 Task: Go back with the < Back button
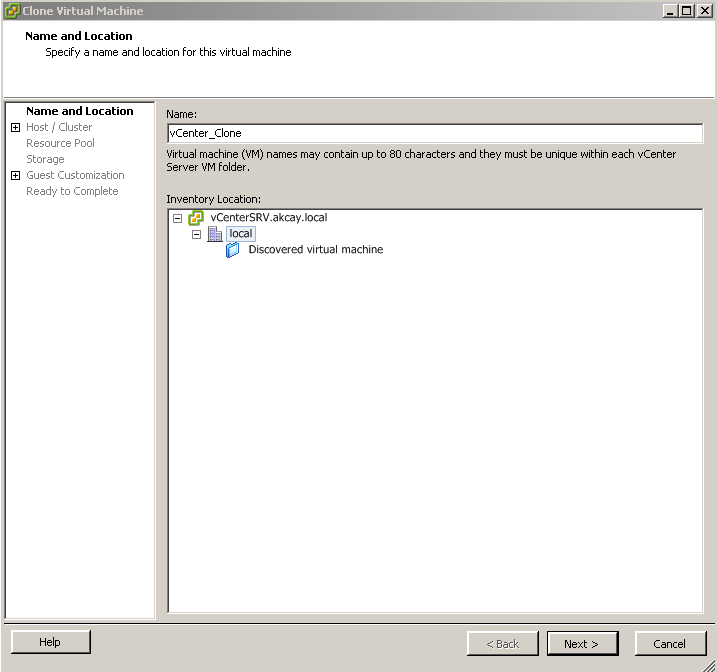click(503, 644)
